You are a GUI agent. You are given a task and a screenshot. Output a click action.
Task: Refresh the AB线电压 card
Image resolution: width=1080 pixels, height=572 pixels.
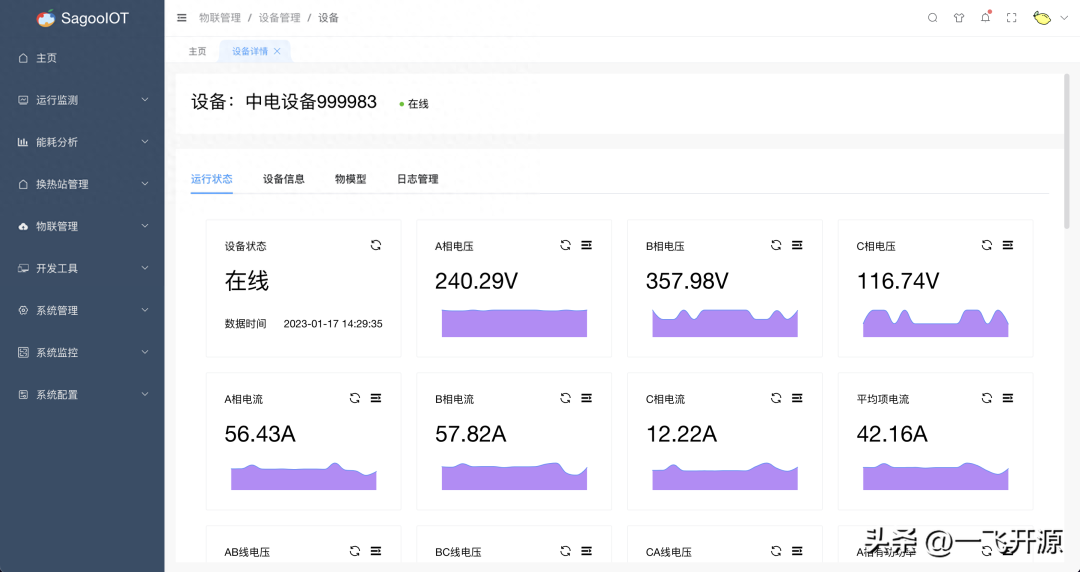coord(355,551)
